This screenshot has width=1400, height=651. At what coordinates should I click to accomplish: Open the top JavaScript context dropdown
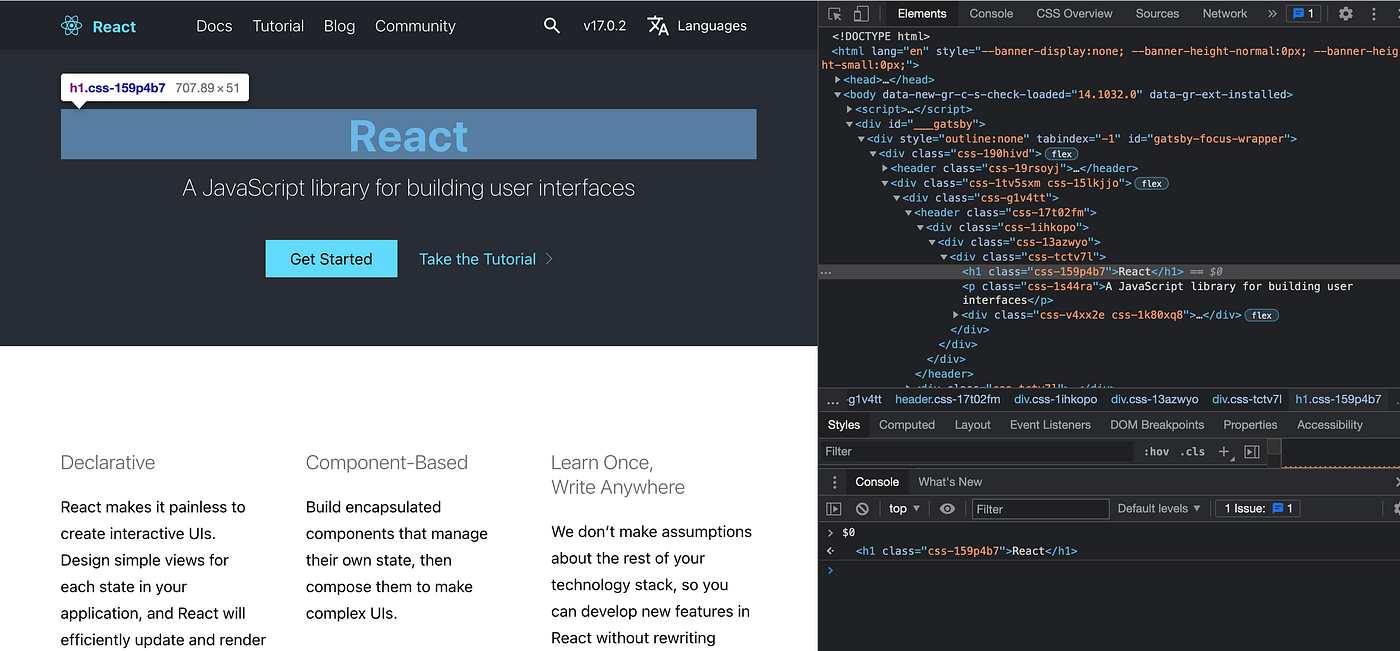905,509
